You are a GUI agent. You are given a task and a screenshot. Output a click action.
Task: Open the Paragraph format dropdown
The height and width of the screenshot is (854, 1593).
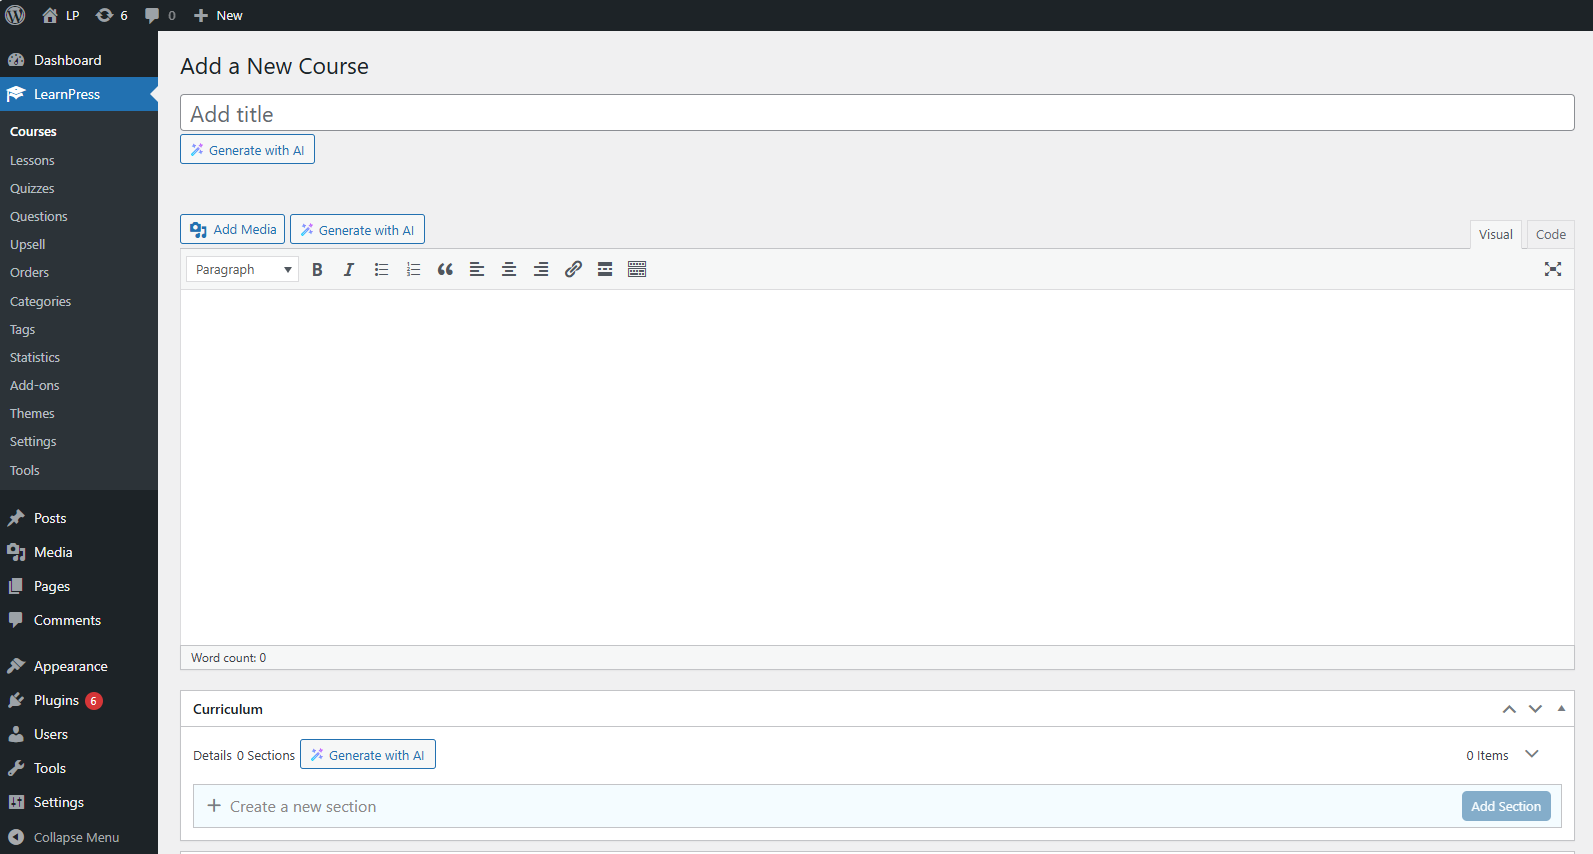[242, 269]
